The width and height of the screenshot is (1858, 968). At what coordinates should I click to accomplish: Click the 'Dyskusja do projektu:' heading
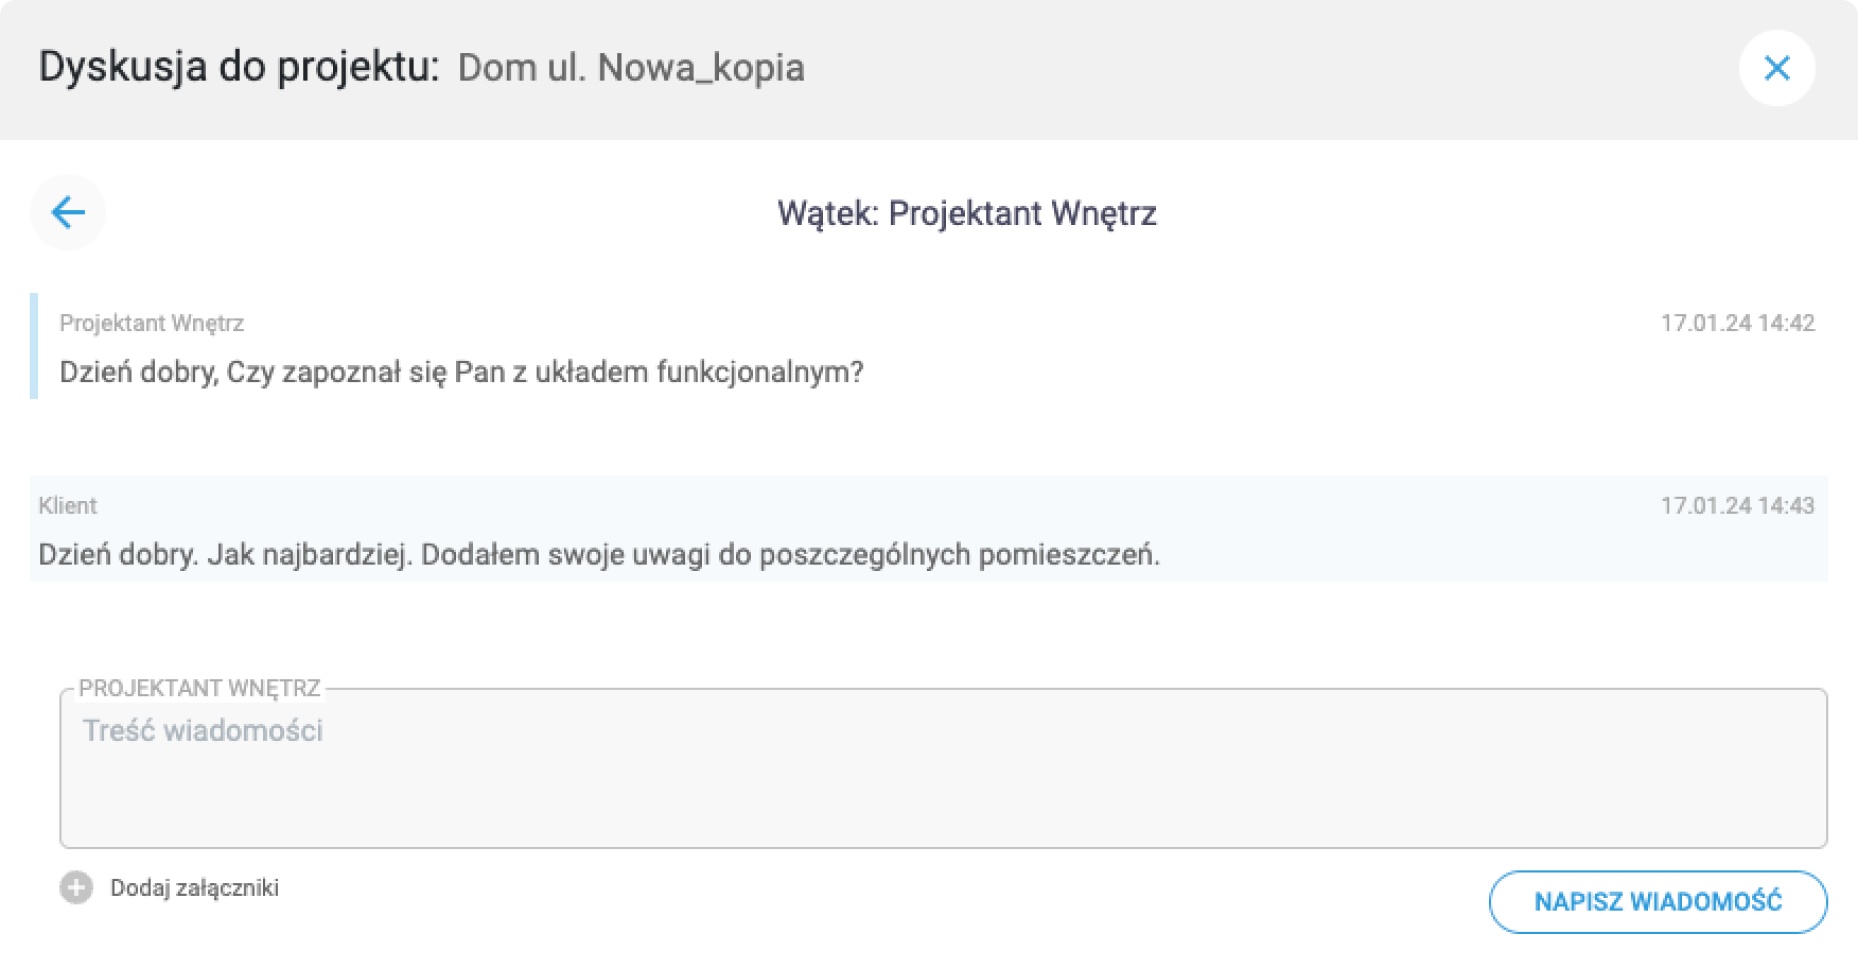click(x=238, y=67)
